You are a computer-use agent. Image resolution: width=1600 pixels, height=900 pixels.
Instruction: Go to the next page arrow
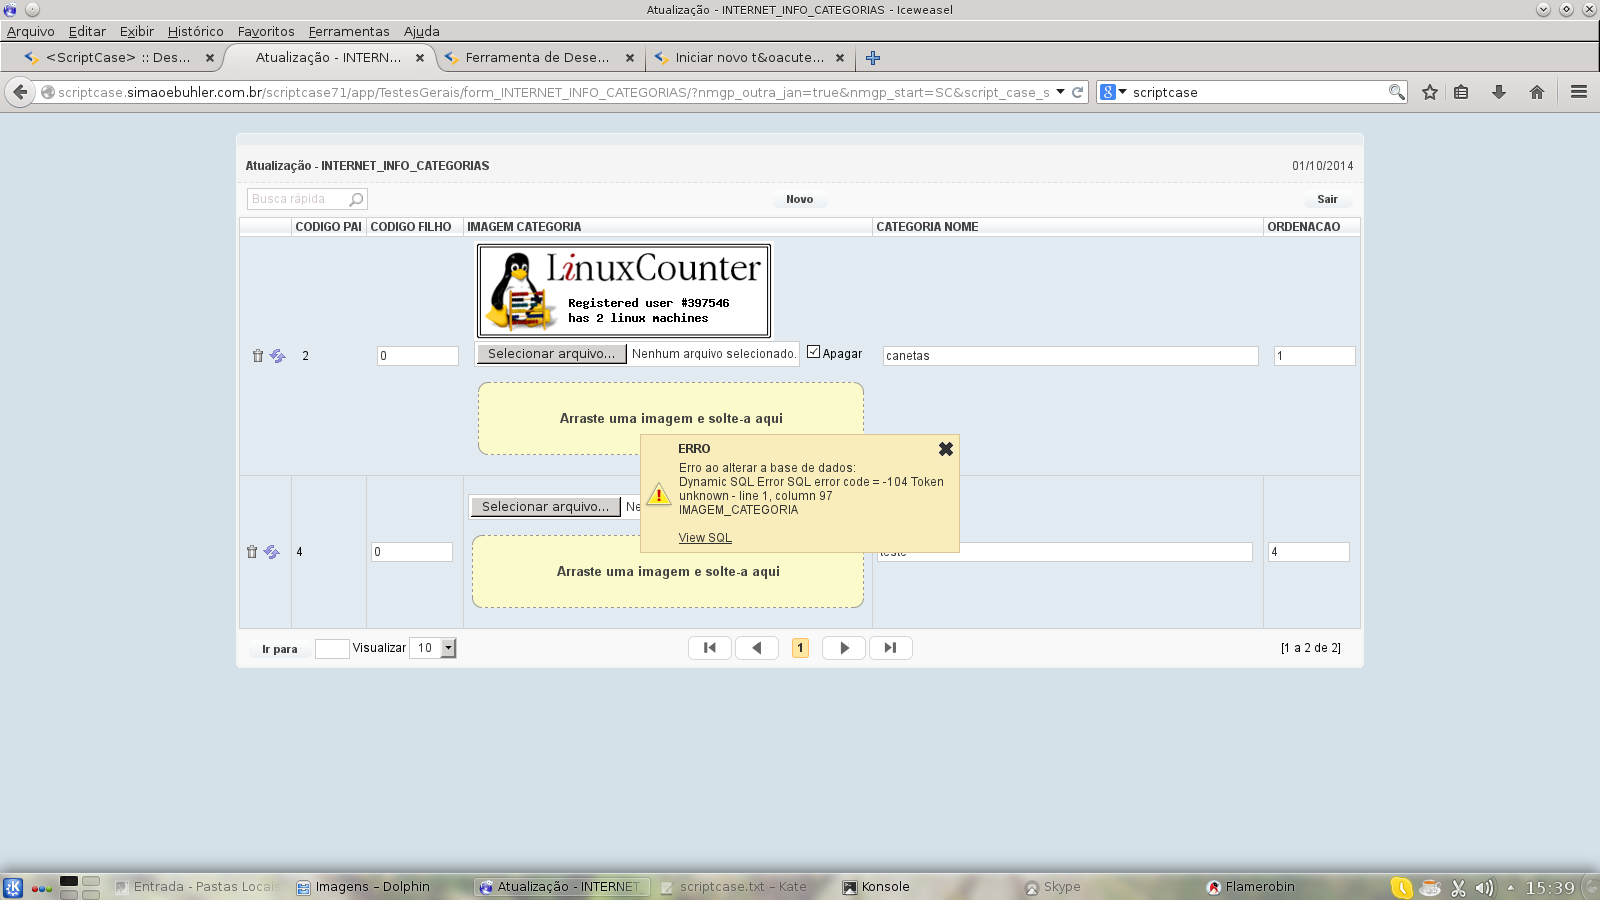[844, 648]
